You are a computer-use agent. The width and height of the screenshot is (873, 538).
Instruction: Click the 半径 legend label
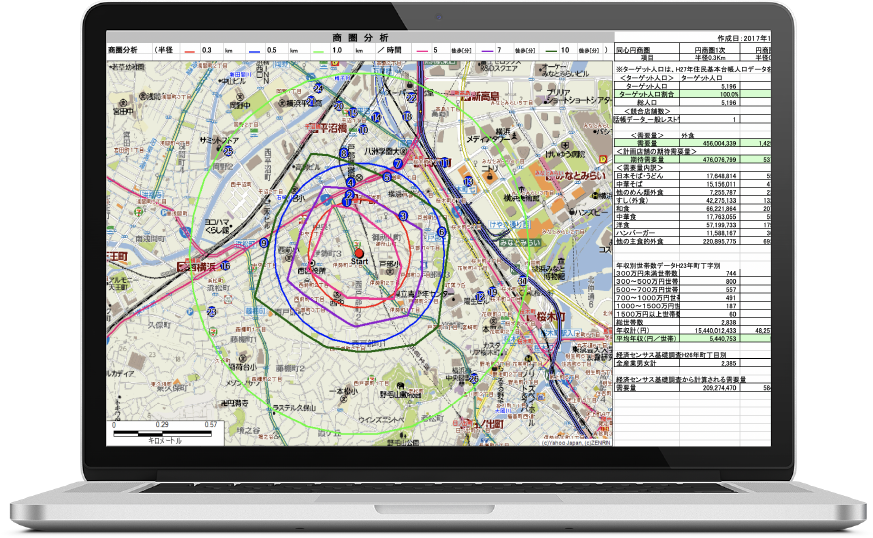pos(166,50)
